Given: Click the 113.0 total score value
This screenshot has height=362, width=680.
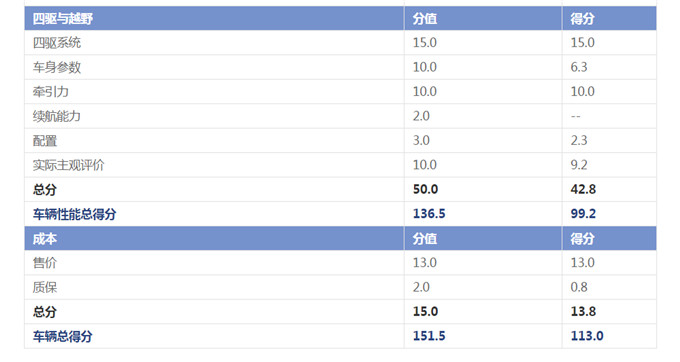Looking at the screenshot, I should pyautogui.click(x=587, y=336).
